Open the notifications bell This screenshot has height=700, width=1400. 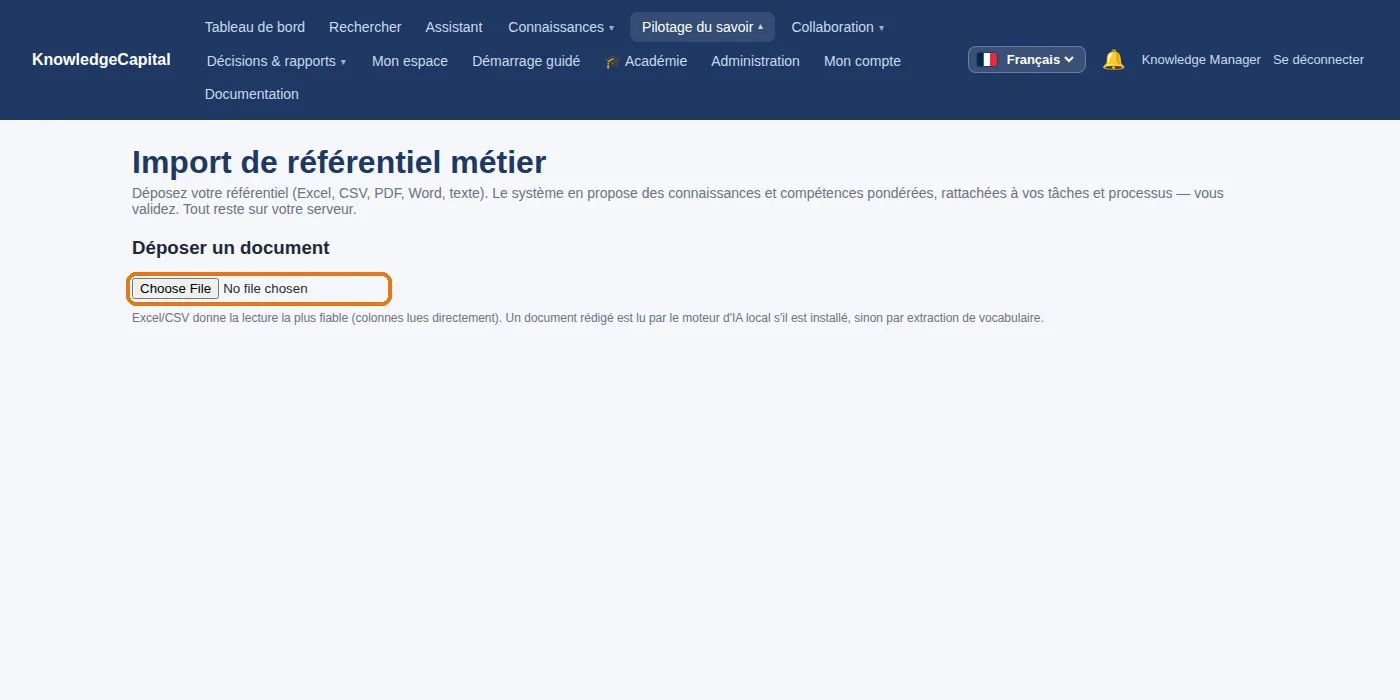1113,60
